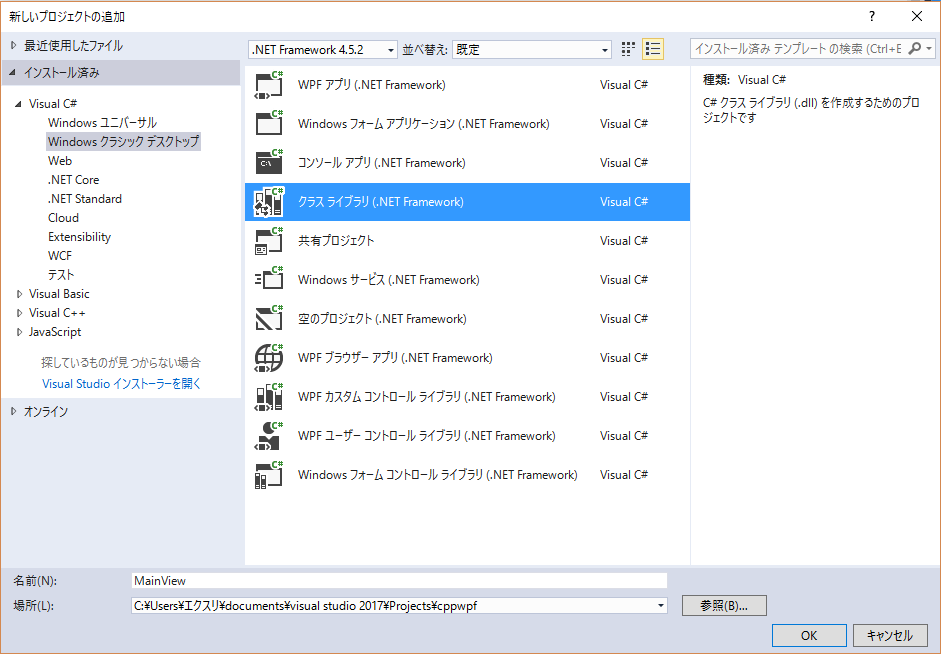Select the WPF ブラウザー アプリ template
The width and height of the screenshot is (941, 654).
[395, 357]
